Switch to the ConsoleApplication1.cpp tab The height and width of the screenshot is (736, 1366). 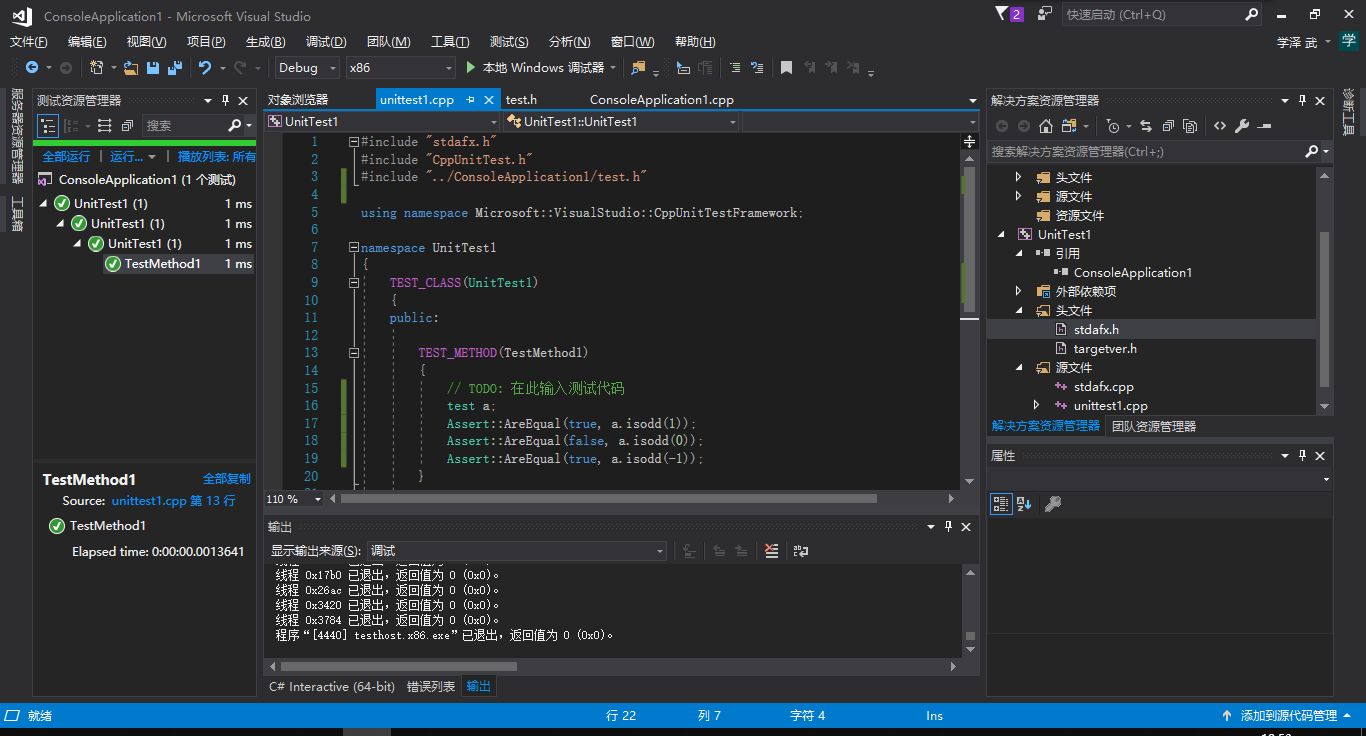tap(662, 100)
